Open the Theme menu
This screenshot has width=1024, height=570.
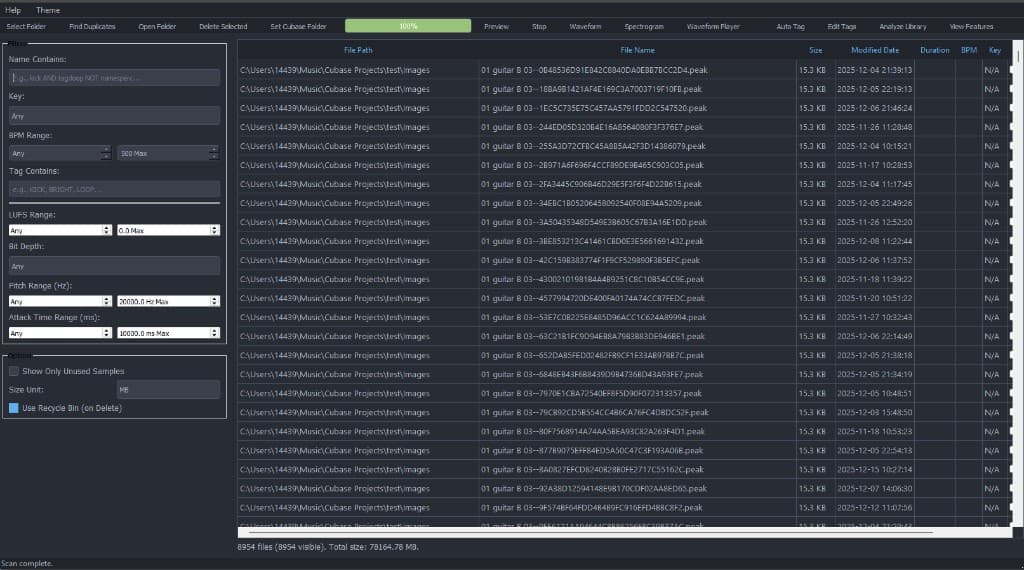pos(48,10)
